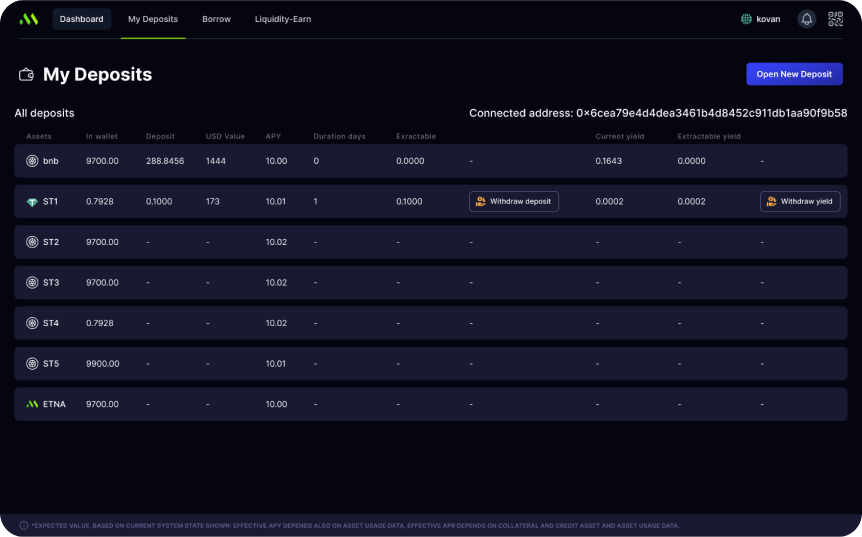This screenshot has width=862, height=537.
Task: Click the Open New Deposit button
Action: 794,74
